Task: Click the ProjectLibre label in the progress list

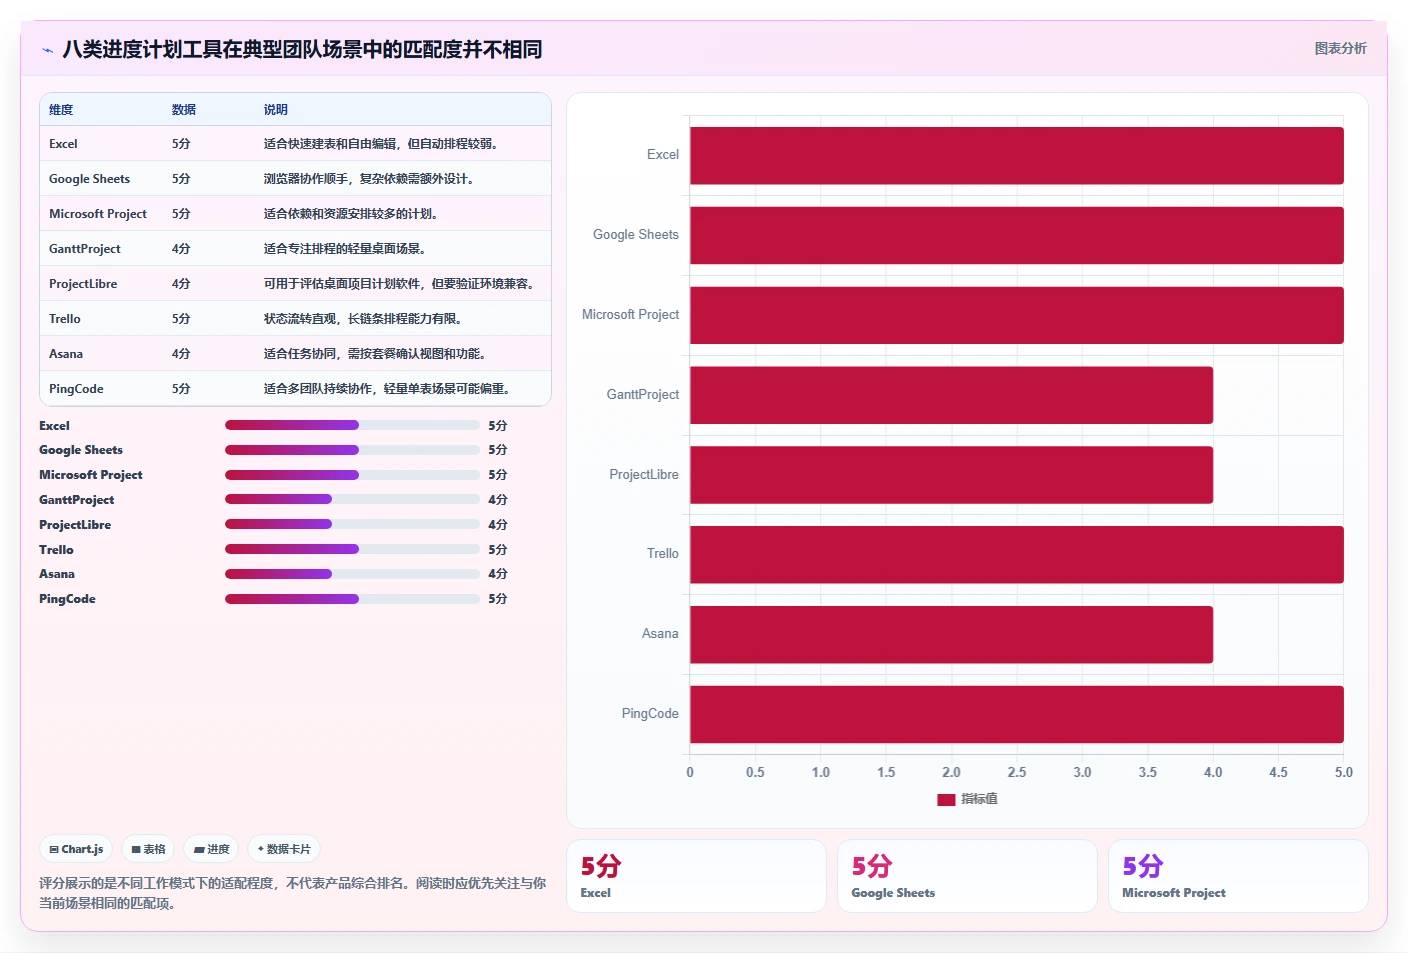Action: click(75, 525)
